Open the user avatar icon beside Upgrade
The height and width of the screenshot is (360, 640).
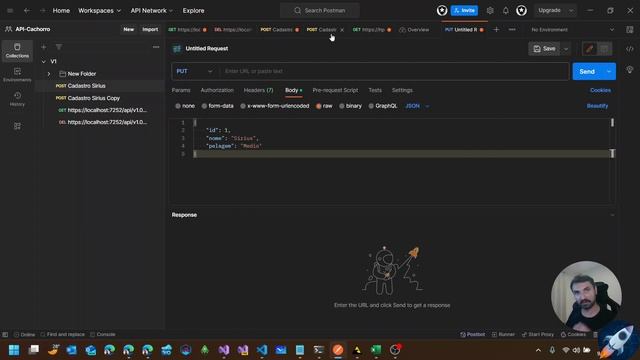click(x=521, y=11)
